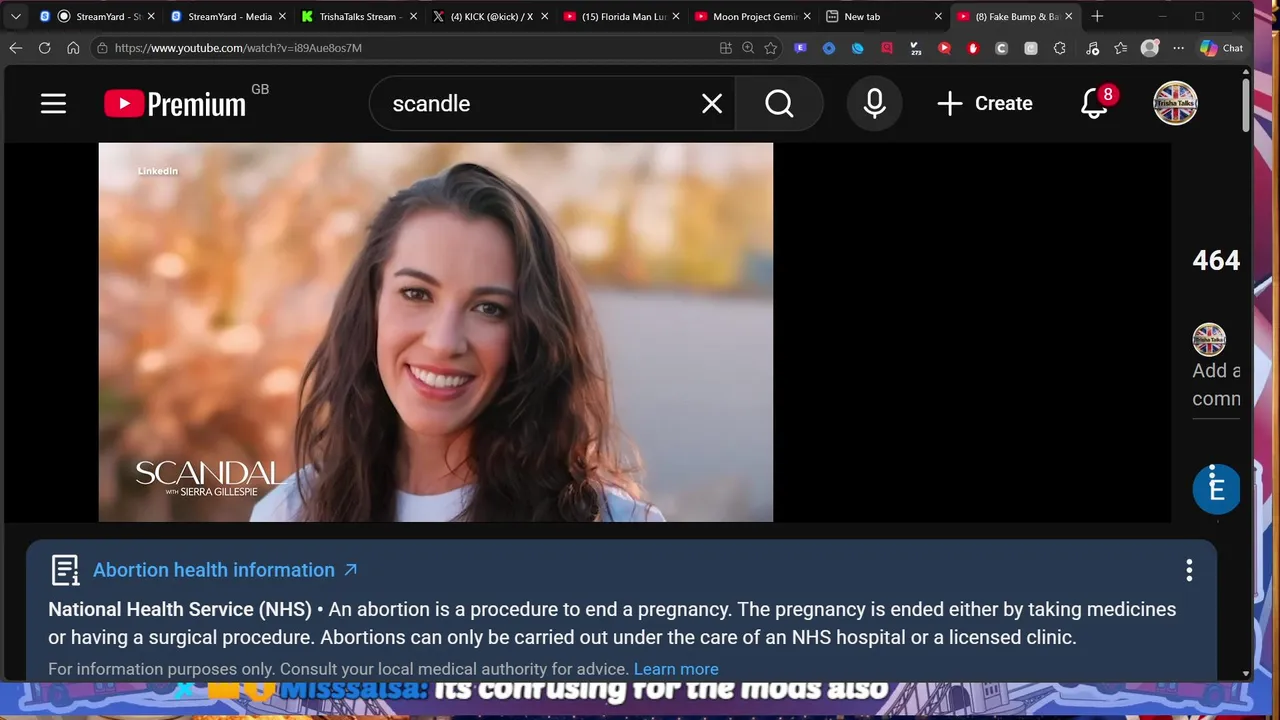Viewport: 1280px width, 720px height.
Task: Open Trisha Talks account avatar menu
Action: [1176, 103]
